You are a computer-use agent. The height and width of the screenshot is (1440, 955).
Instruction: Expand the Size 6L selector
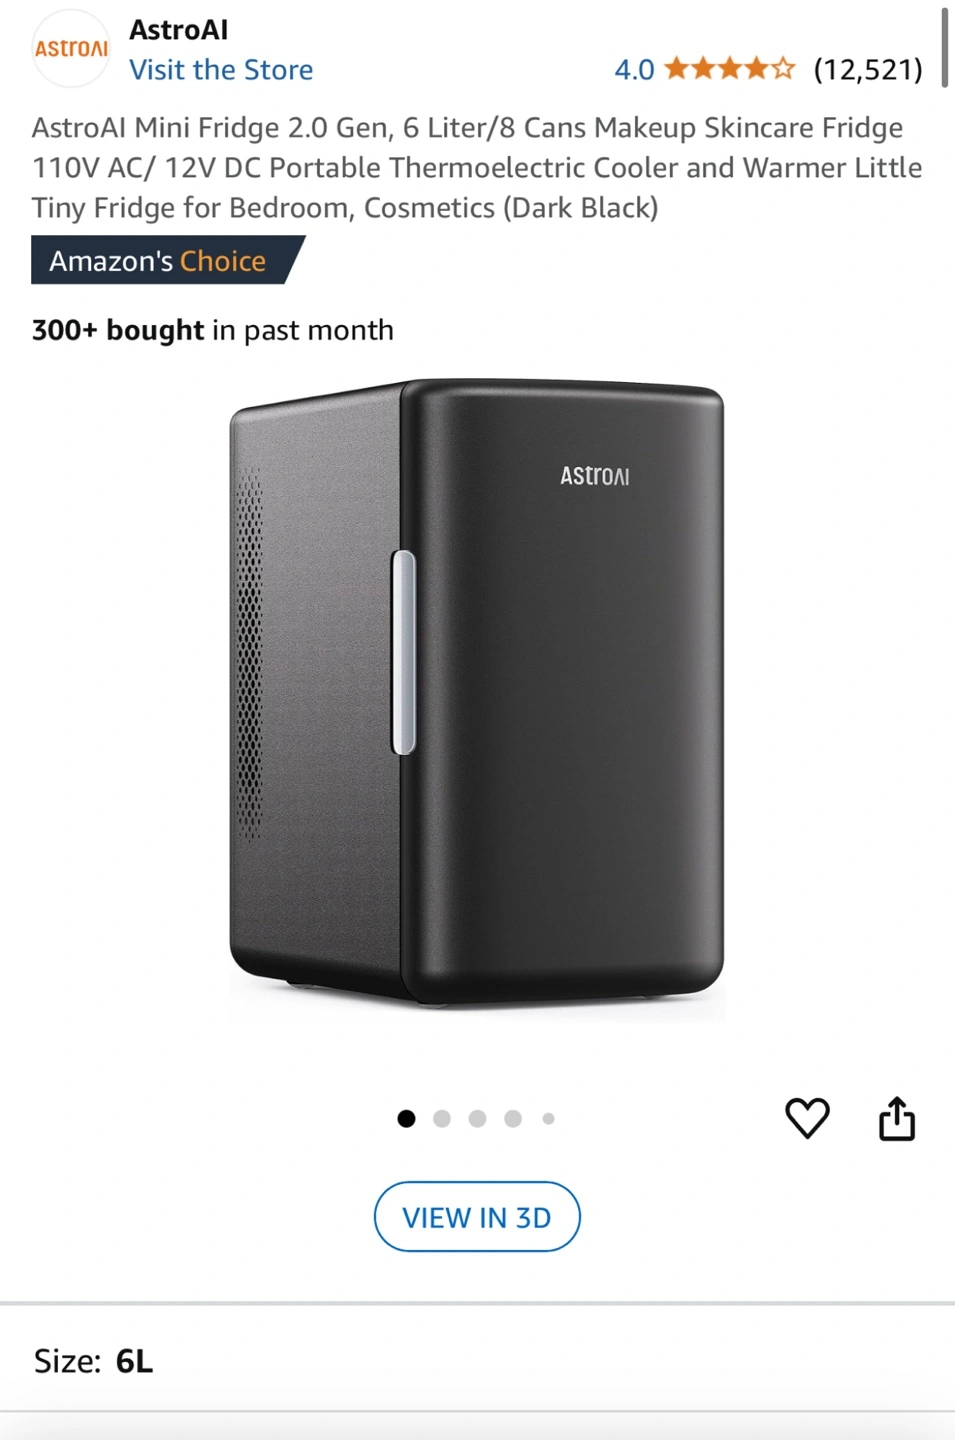pos(477,1361)
